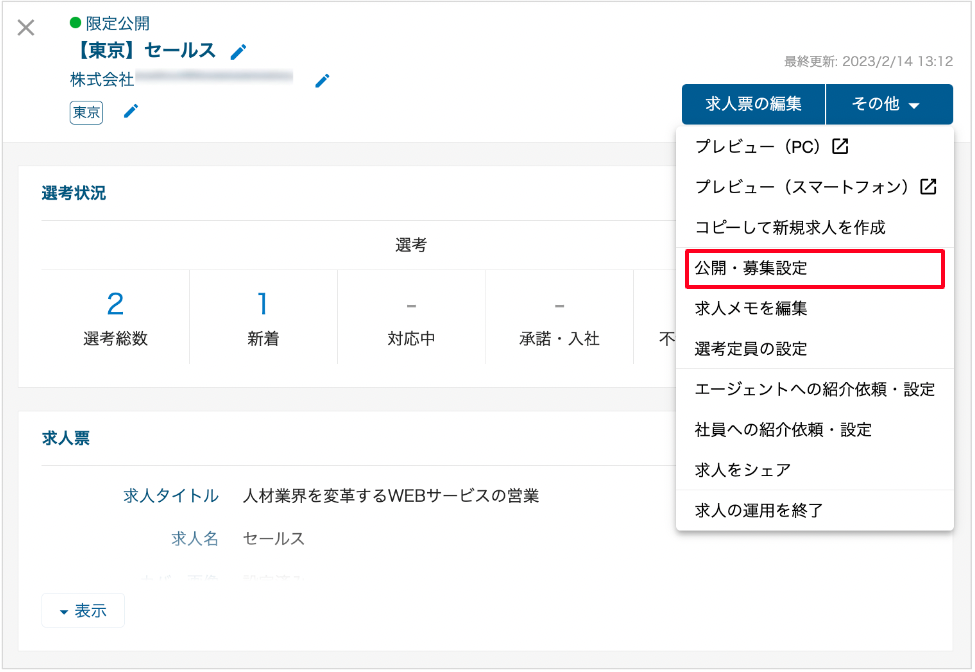
Task: Choose 公開・募集設定 from the menu
Action: point(815,269)
